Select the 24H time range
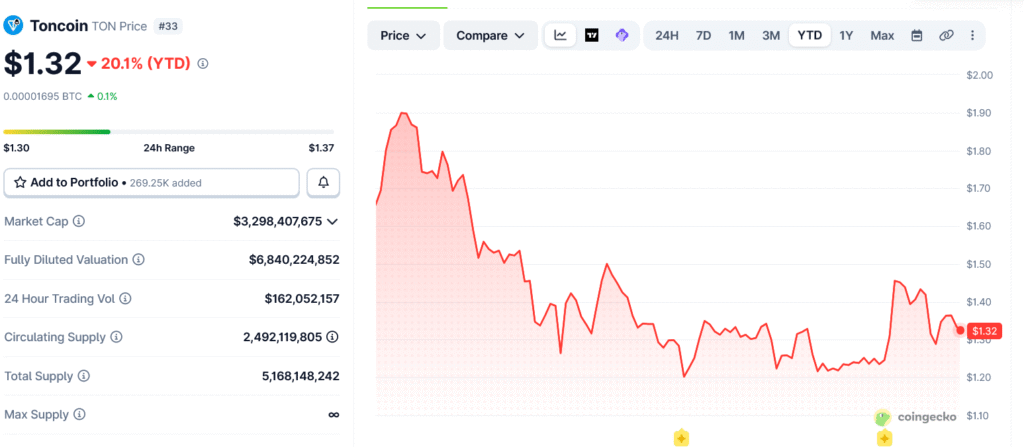 point(667,35)
